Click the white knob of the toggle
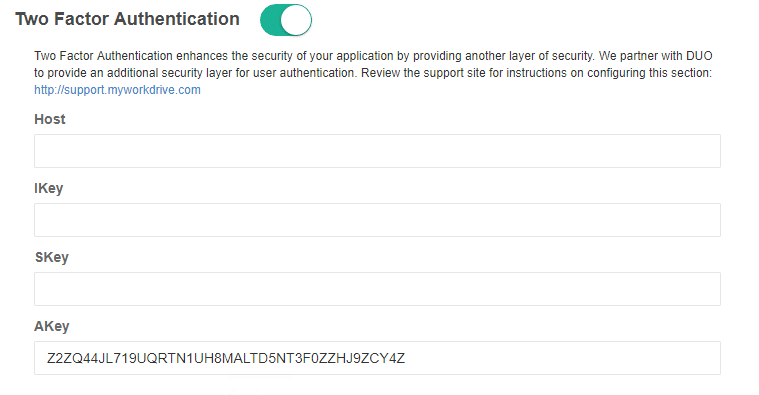 point(296,20)
